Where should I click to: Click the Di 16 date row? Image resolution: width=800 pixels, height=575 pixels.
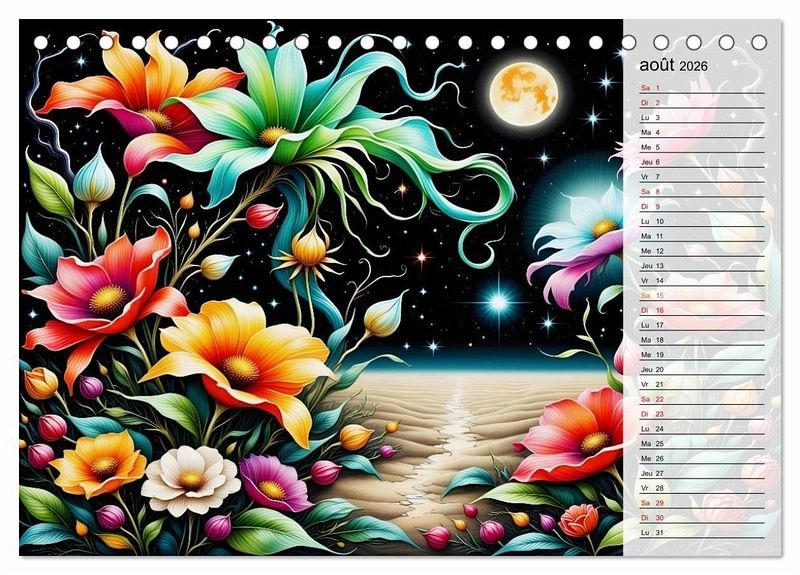(700, 310)
